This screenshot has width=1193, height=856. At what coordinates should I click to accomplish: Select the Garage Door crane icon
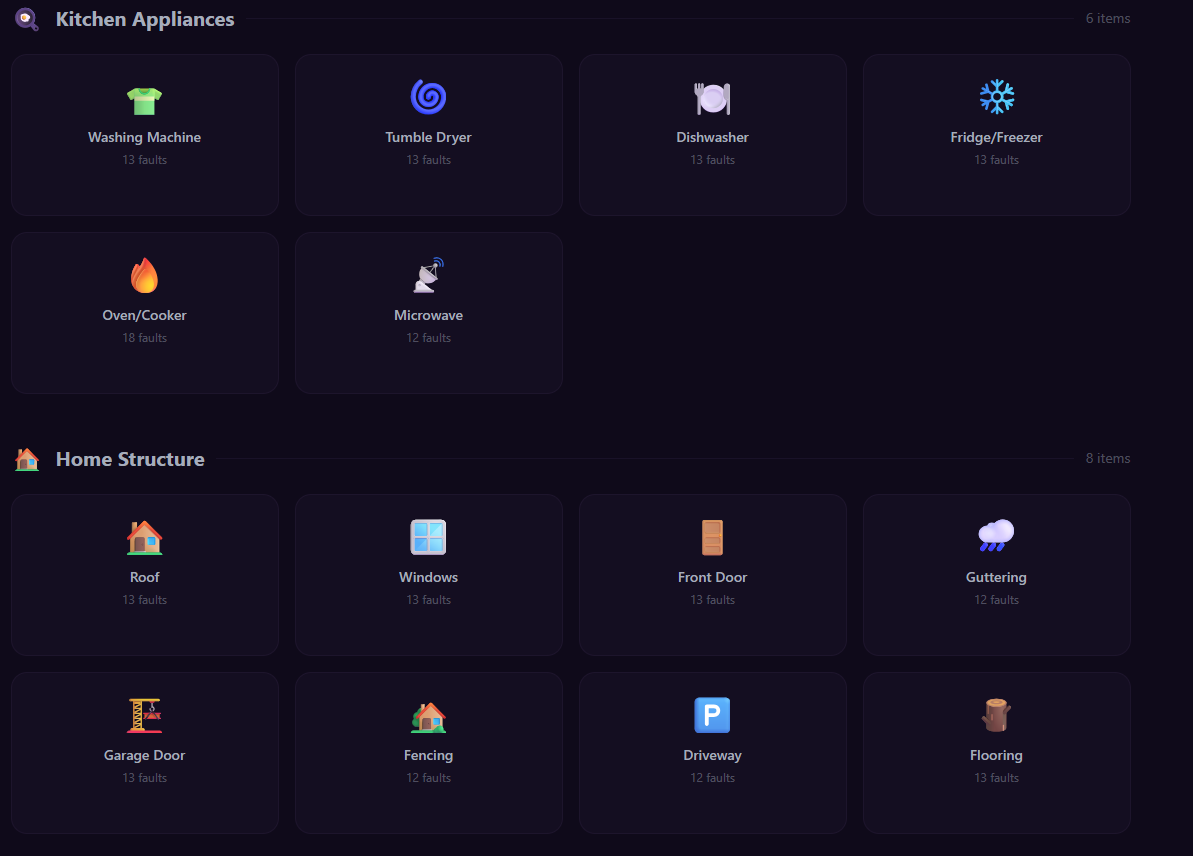(144, 715)
